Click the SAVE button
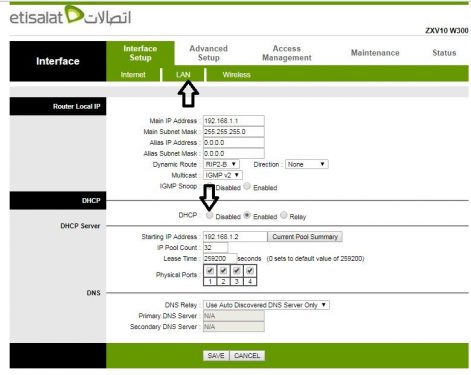471x375 pixels. (216, 356)
